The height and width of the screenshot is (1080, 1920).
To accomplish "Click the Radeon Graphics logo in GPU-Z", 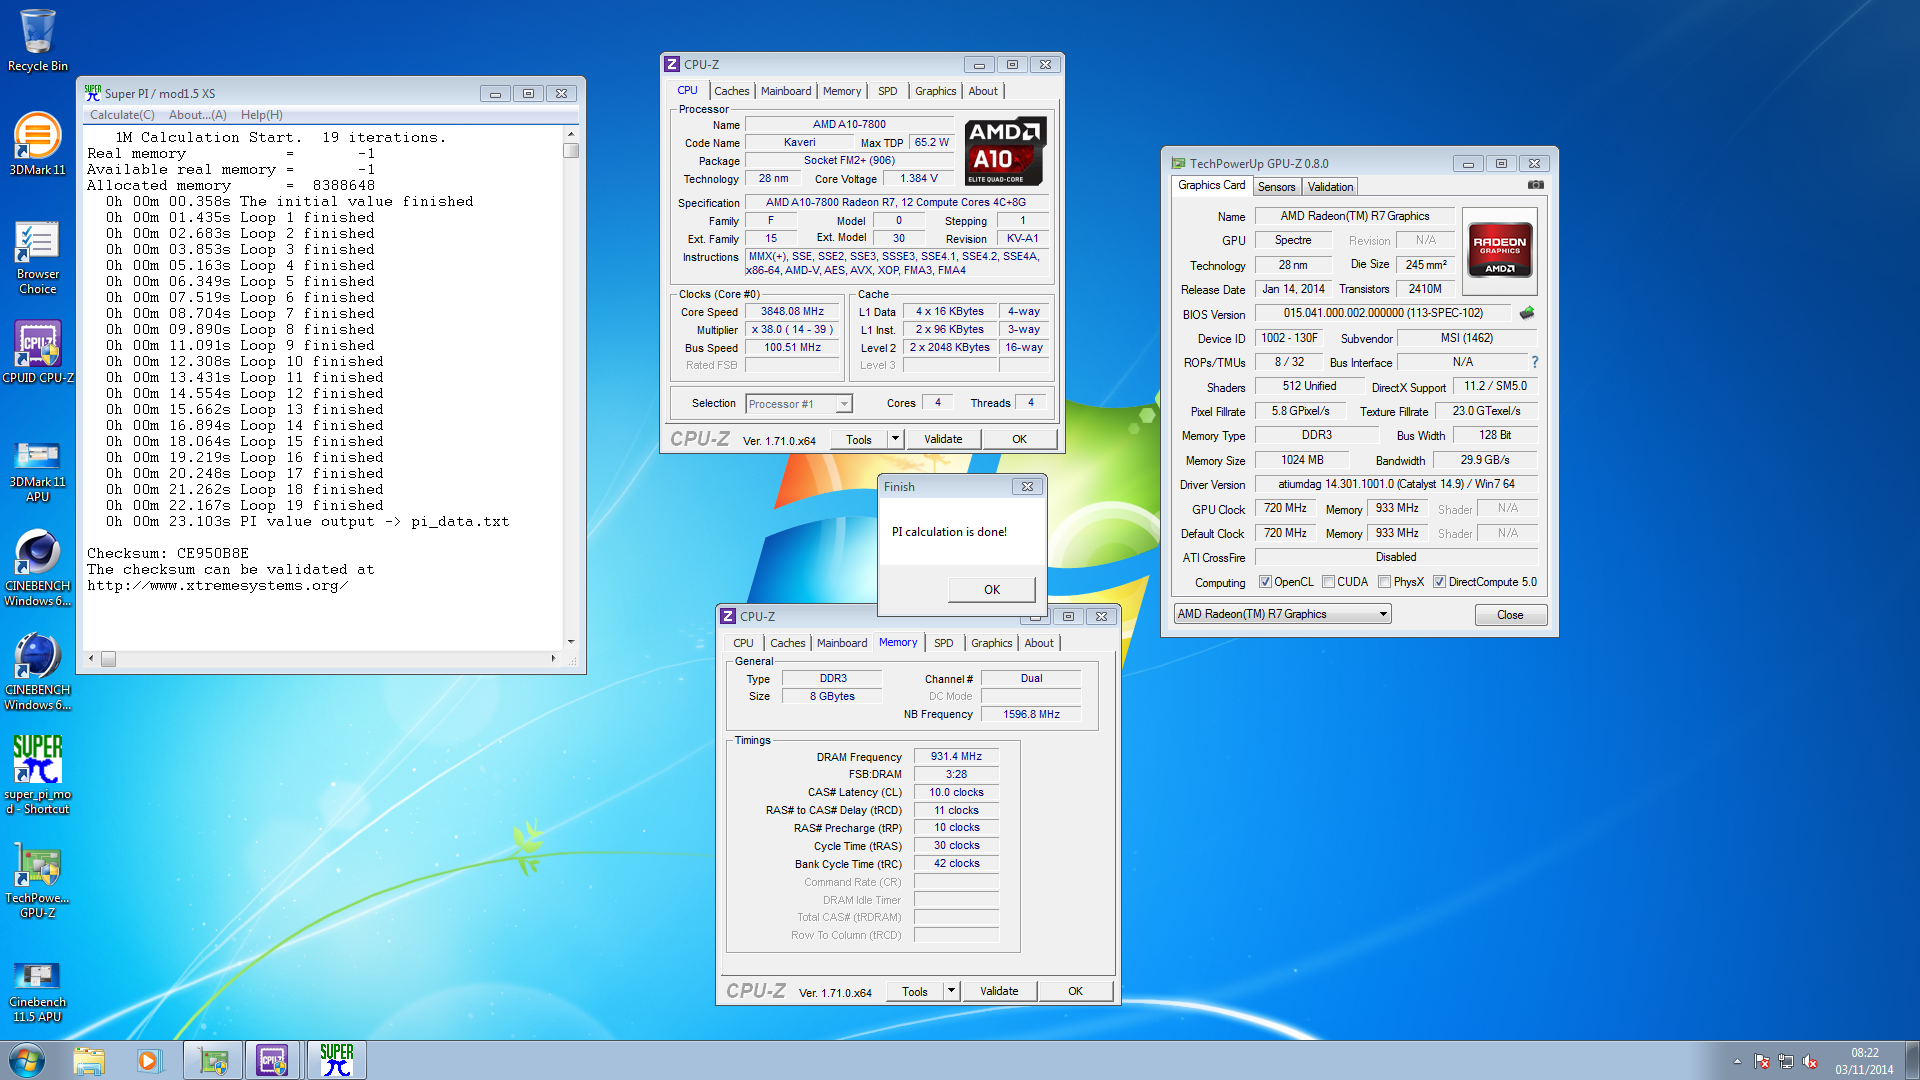I will 1499,250.
